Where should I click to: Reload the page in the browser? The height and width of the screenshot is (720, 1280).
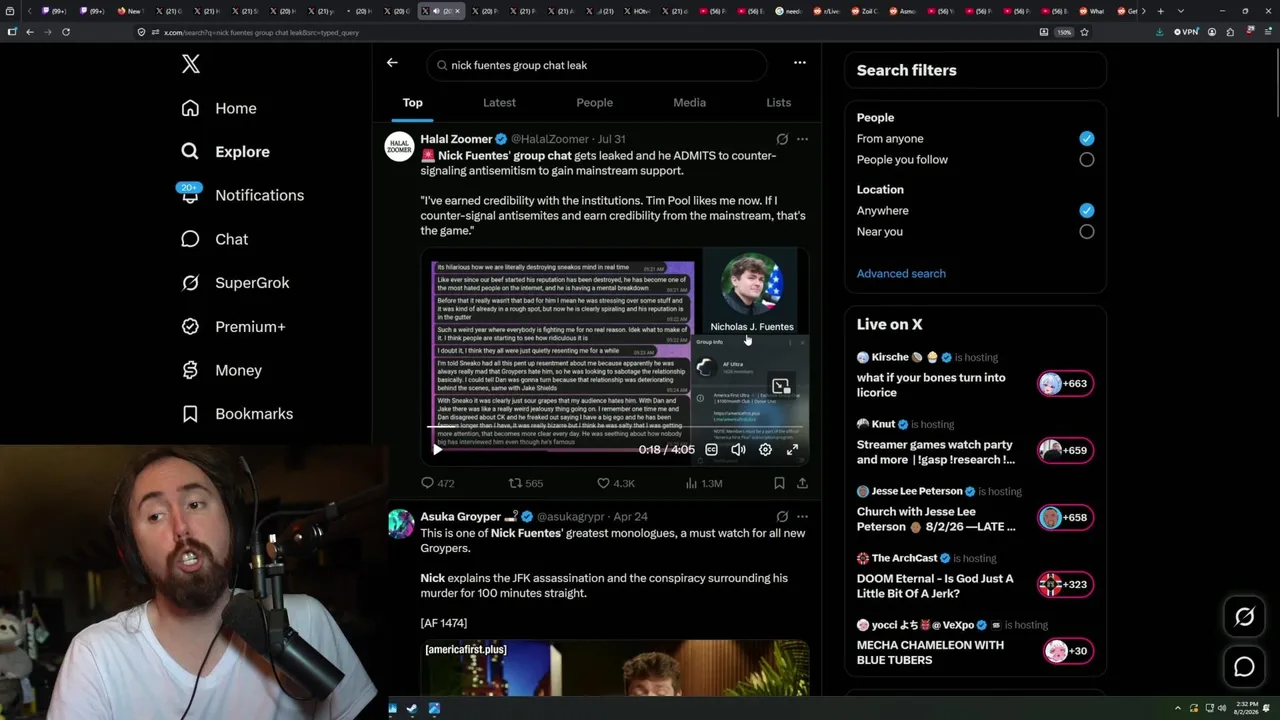click(x=66, y=32)
